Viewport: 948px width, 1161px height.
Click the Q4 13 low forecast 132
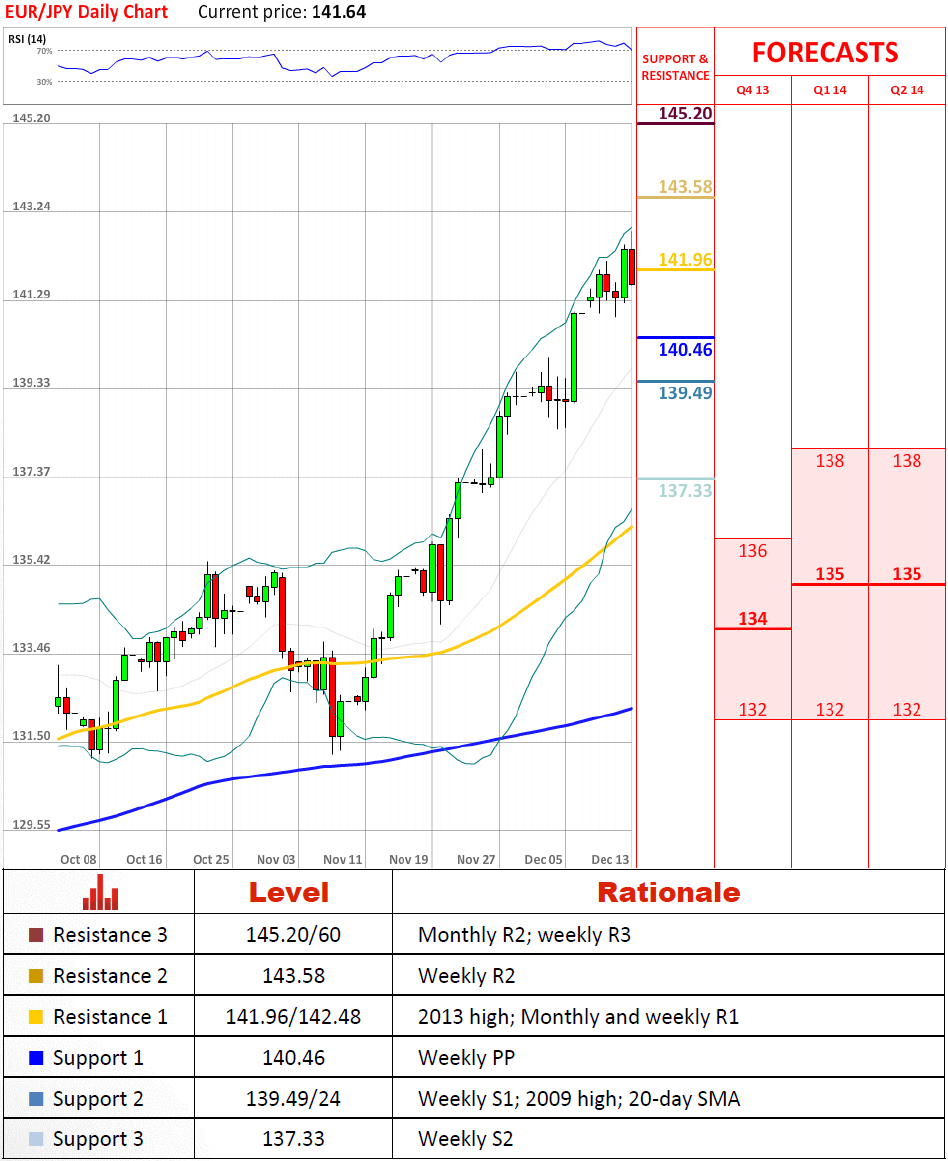point(752,709)
